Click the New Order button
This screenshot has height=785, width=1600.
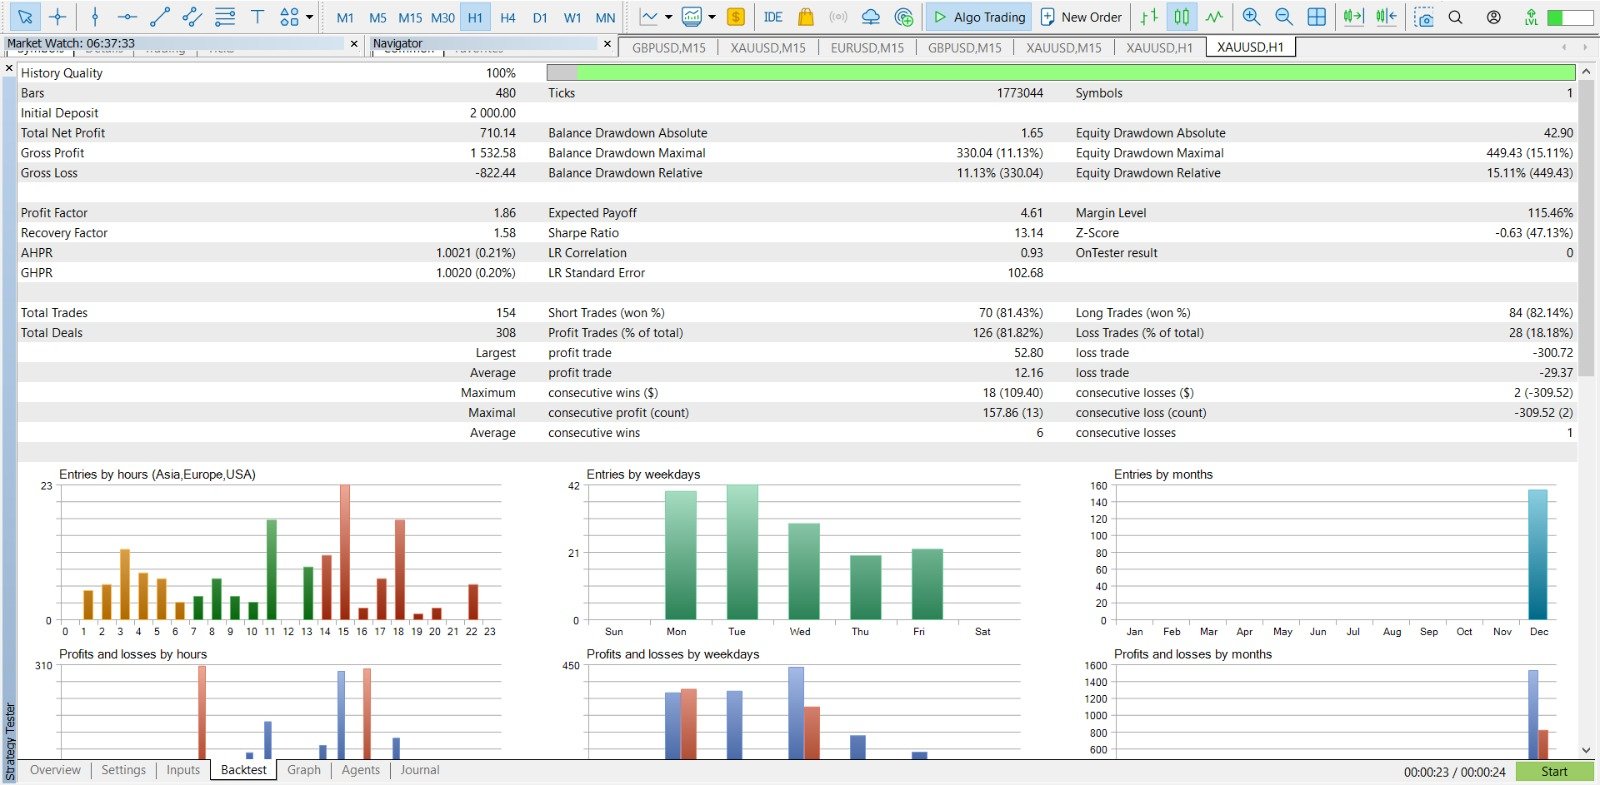pyautogui.click(x=1081, y=17)
